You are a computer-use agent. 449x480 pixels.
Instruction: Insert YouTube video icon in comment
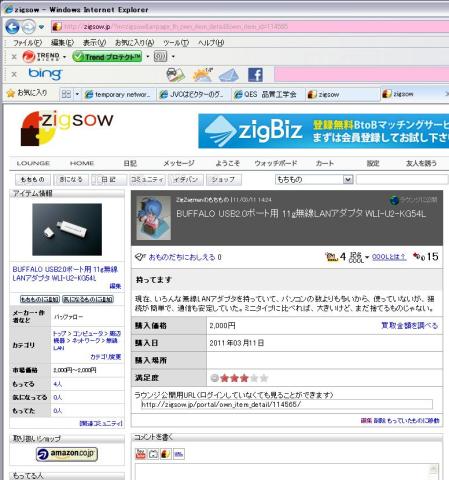[141, 454]
